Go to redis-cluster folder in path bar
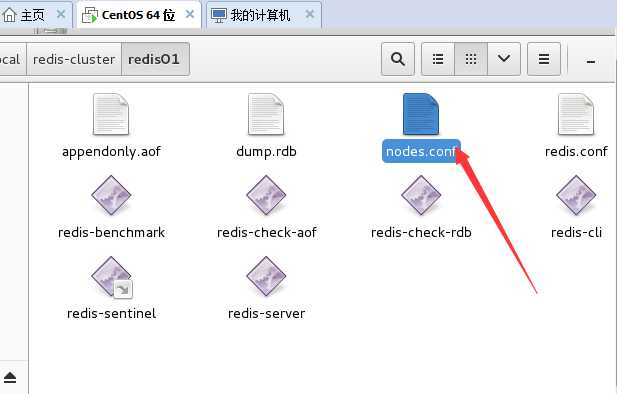This screenshot has width=617, height=394. (74, 59)
